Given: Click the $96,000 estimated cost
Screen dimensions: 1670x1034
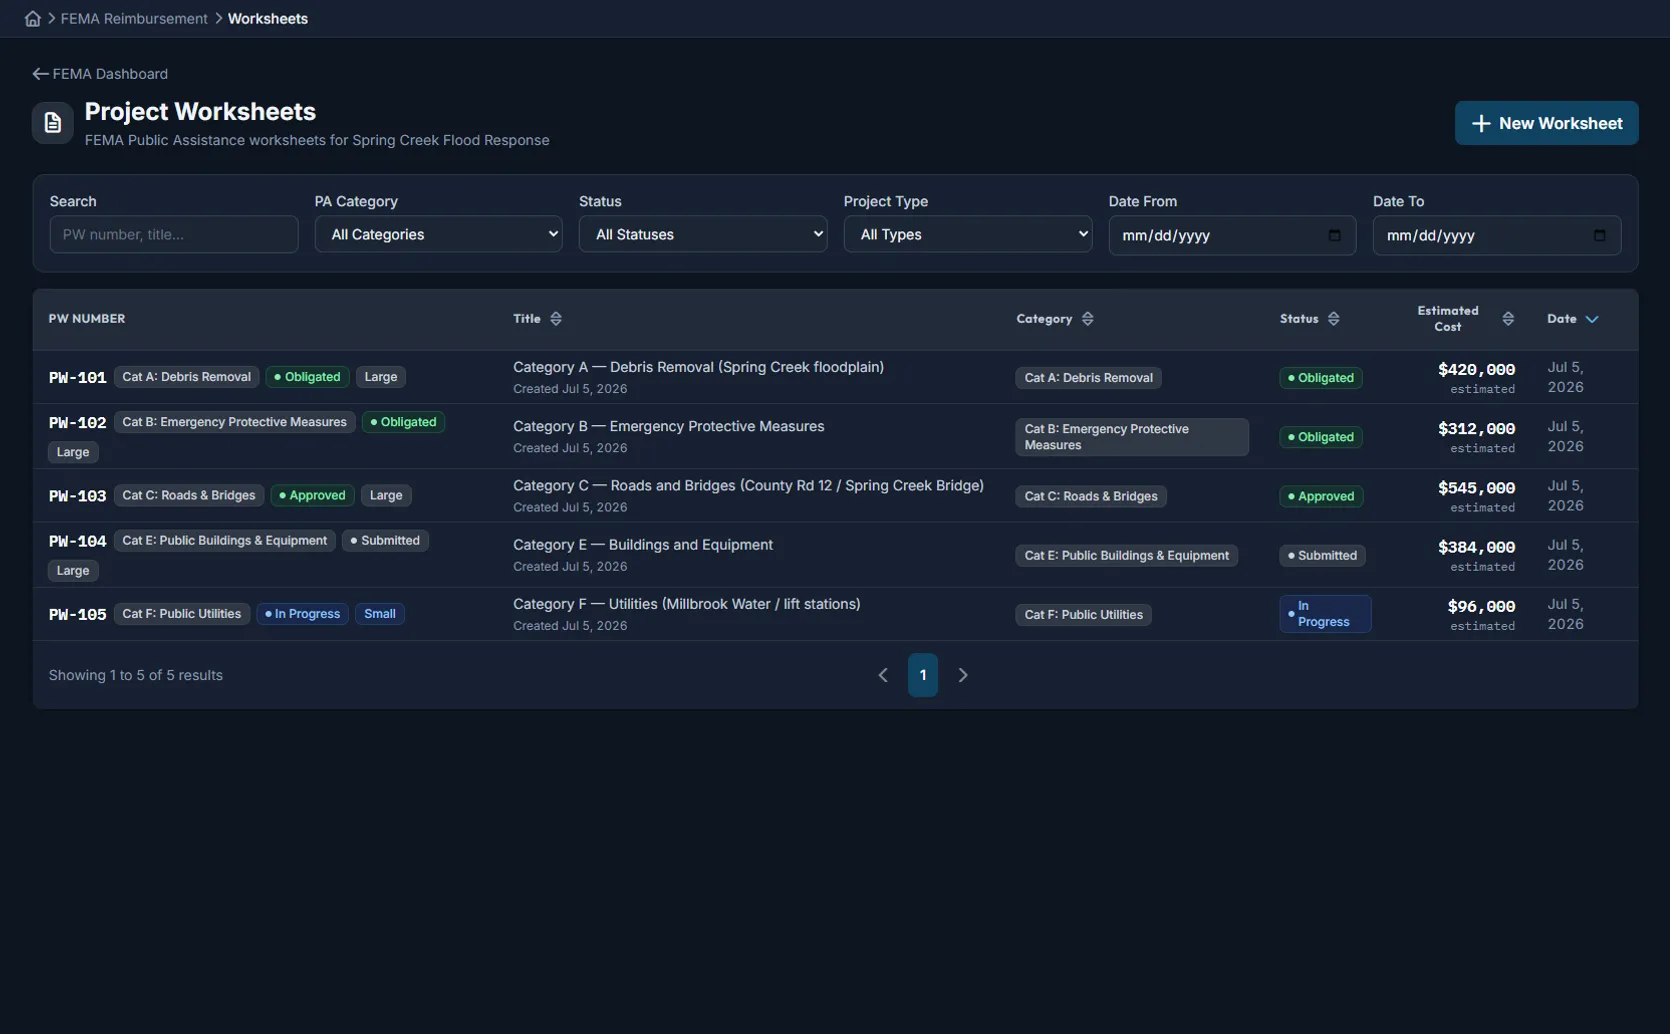Looking at the screenshot, I should [1481, 607].
